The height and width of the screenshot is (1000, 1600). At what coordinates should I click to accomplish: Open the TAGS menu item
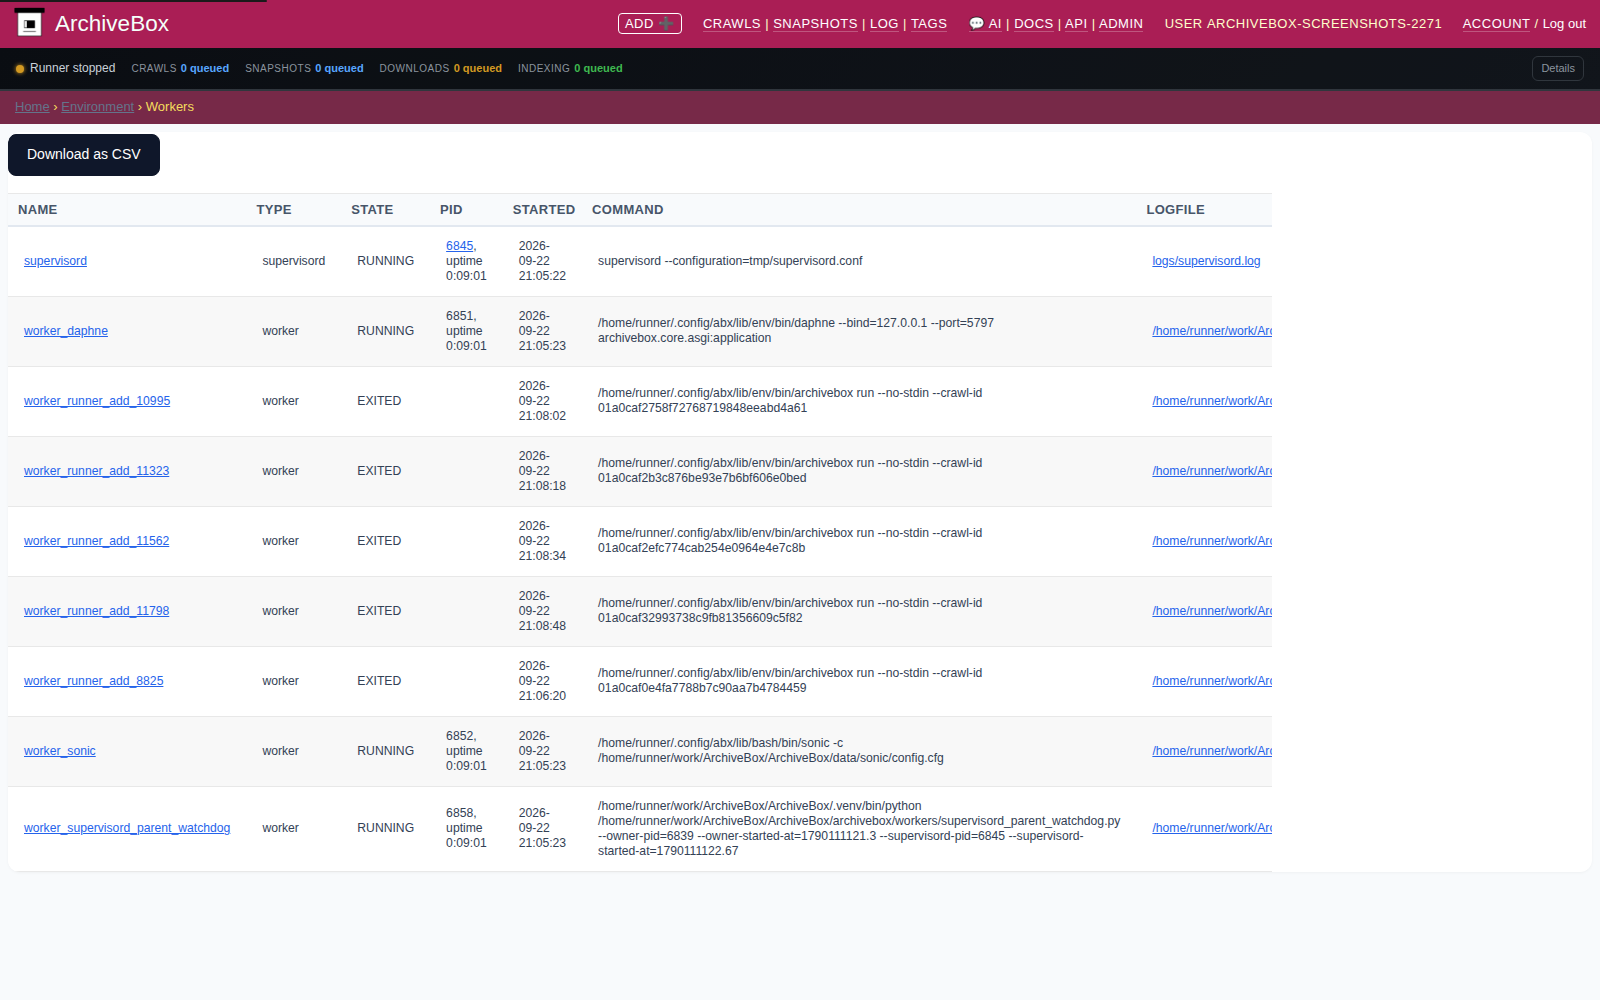click(x=928, y=23)
